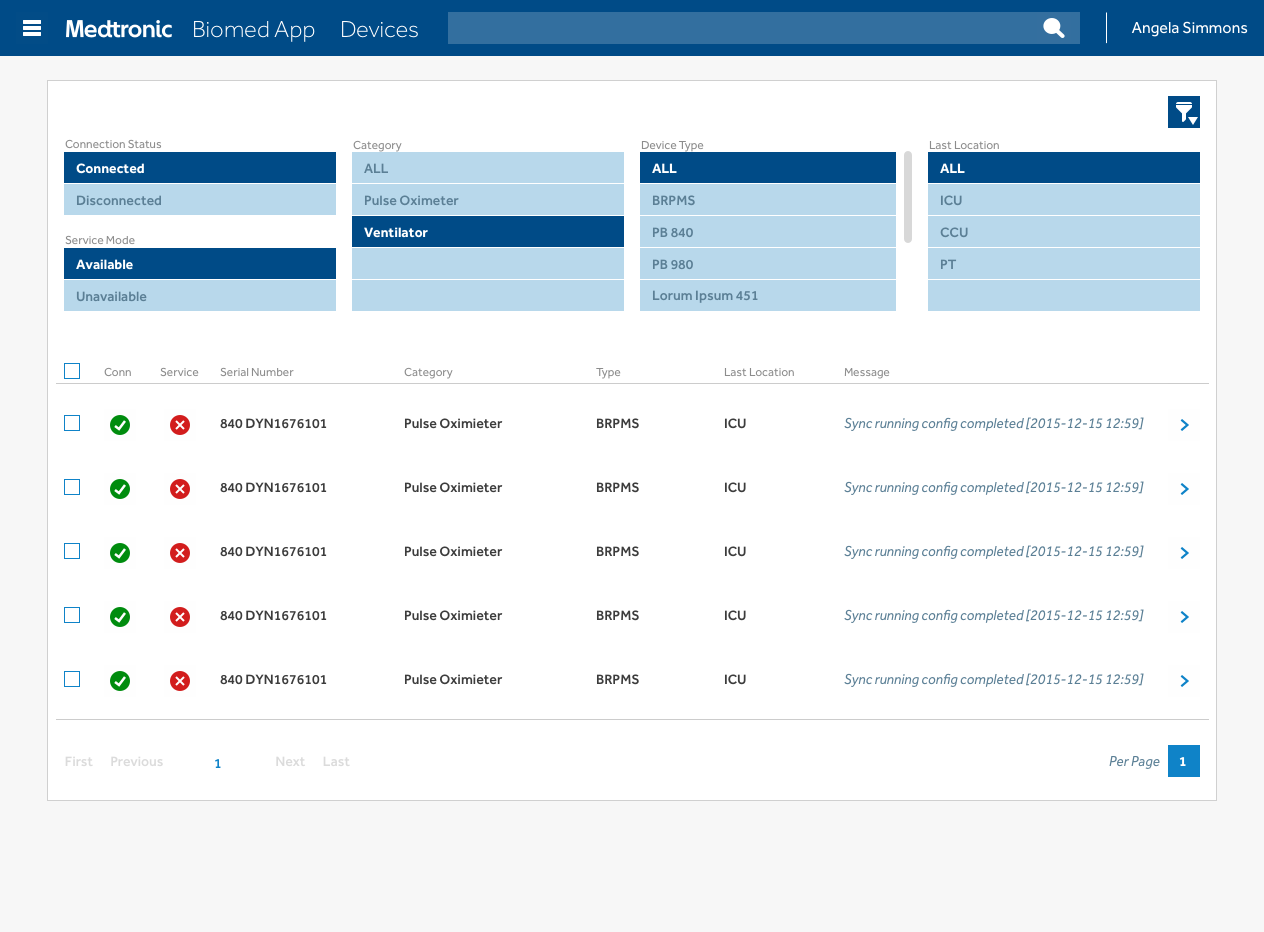Choose Pulse Oximeter category filter
The width and height of the screenshot is (1264, 932).
pos(488,200)
